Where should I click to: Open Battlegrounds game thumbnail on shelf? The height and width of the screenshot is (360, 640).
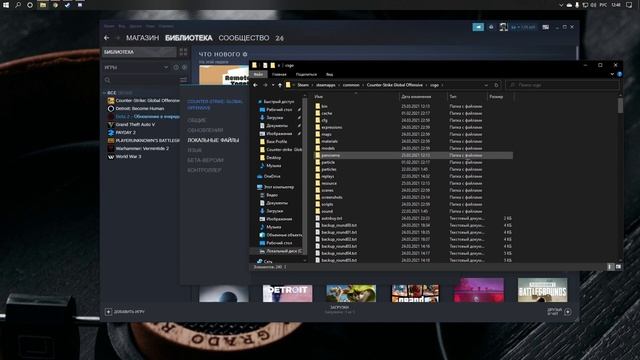click(x=542, y=290)
